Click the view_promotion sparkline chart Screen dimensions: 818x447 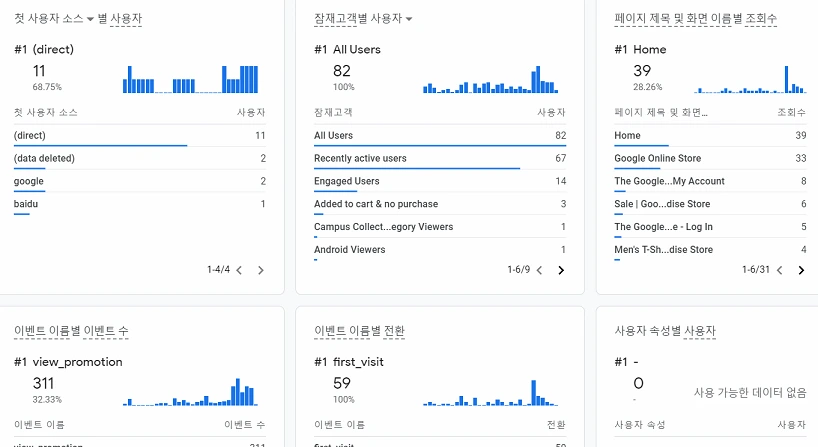190,392
